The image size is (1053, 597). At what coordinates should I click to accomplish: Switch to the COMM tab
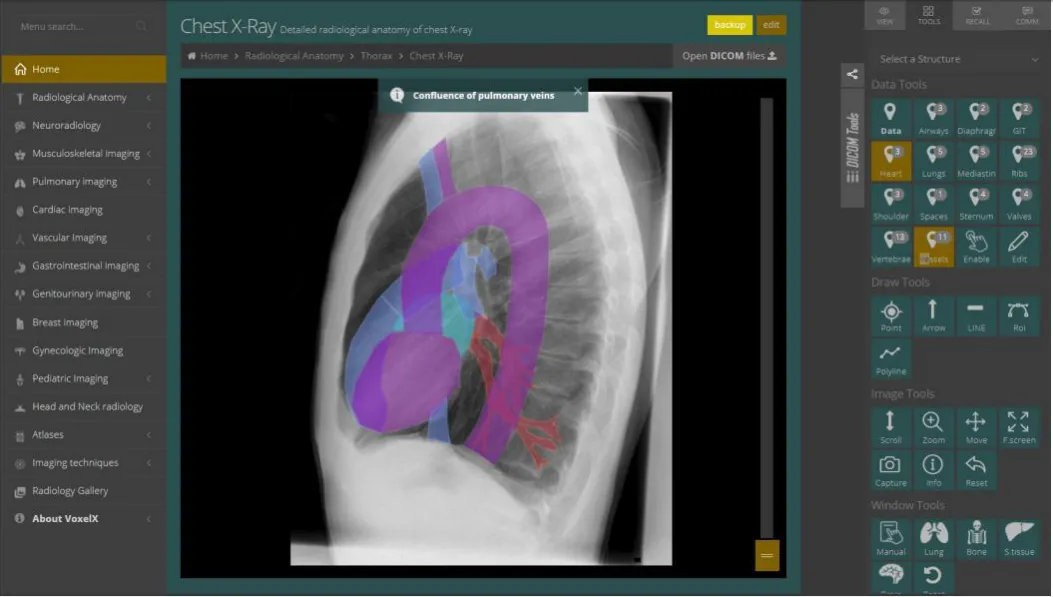click(1027, 15)
